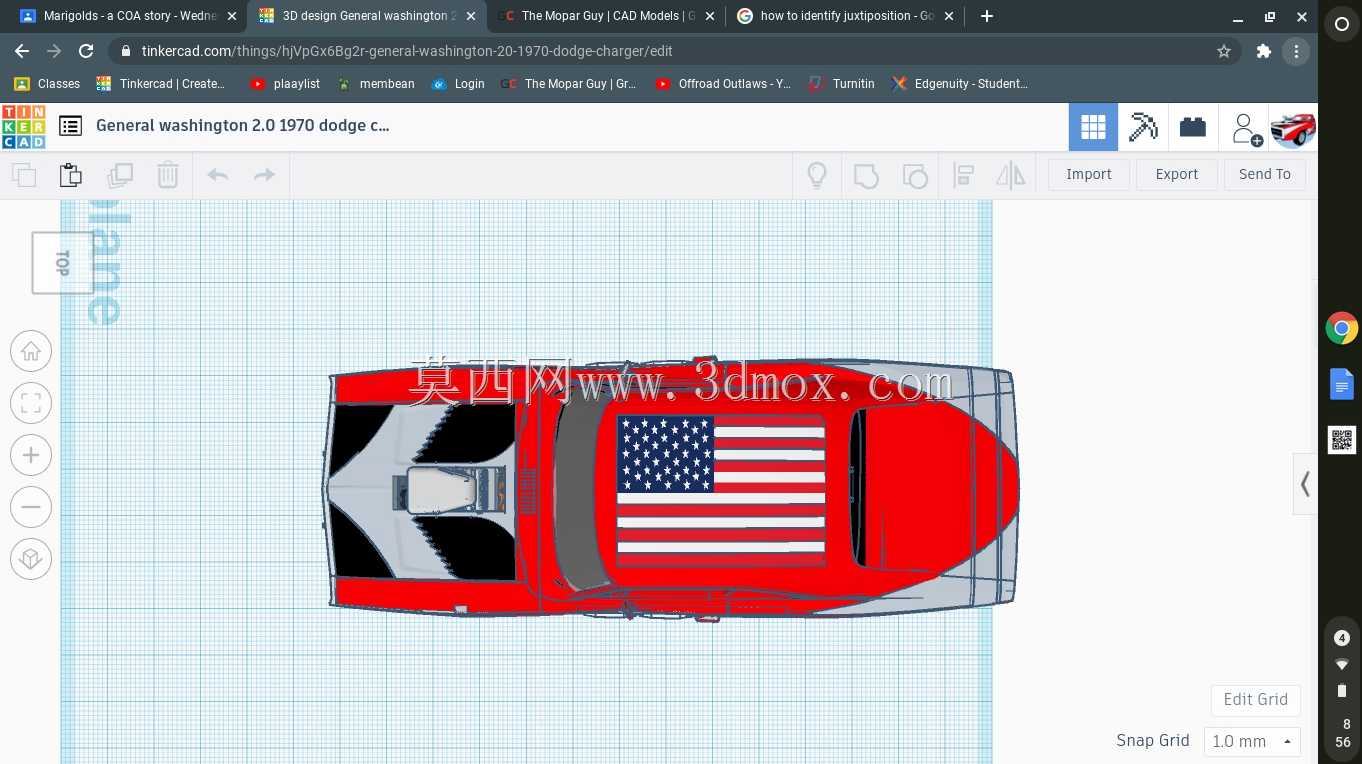1362x764 pixels.
Task: Click the Align tool icon
Action: pos(964,176)
